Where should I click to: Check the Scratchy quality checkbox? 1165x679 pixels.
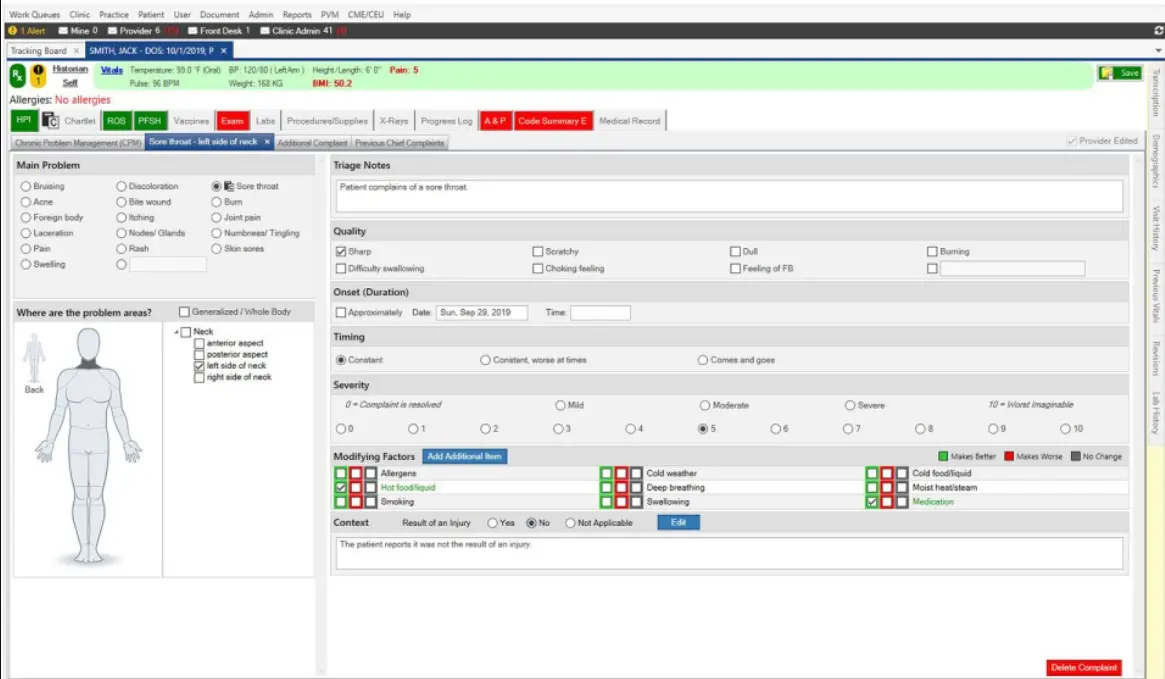click(537, 251)
